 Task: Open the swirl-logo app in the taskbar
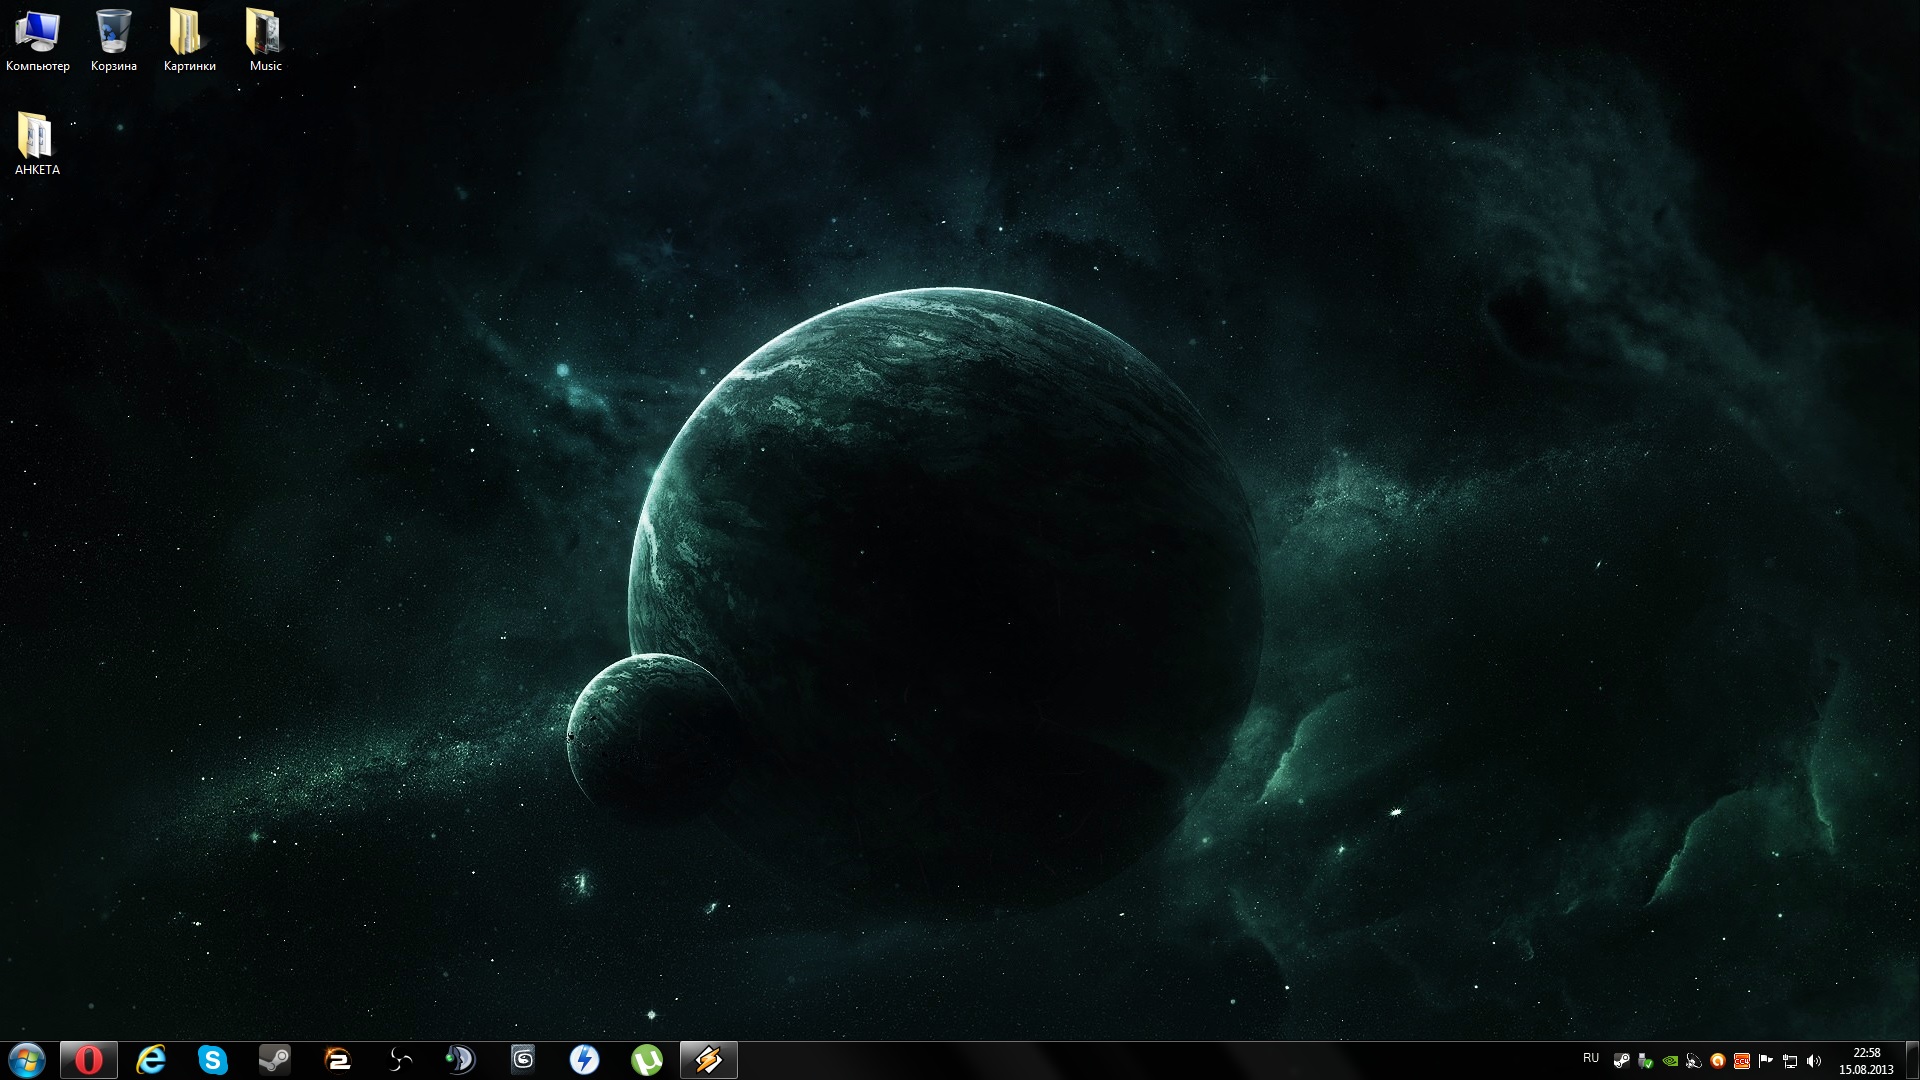(399, 1060)
